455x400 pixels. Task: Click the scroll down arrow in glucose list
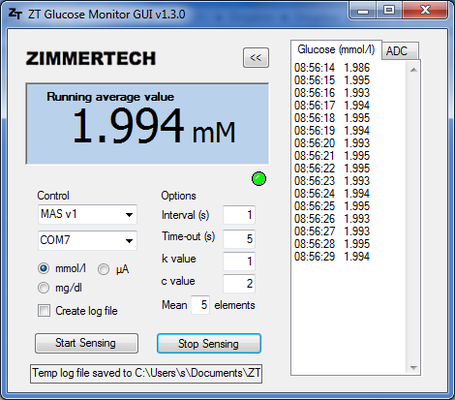pyautogui.click(x=414, y=367)
